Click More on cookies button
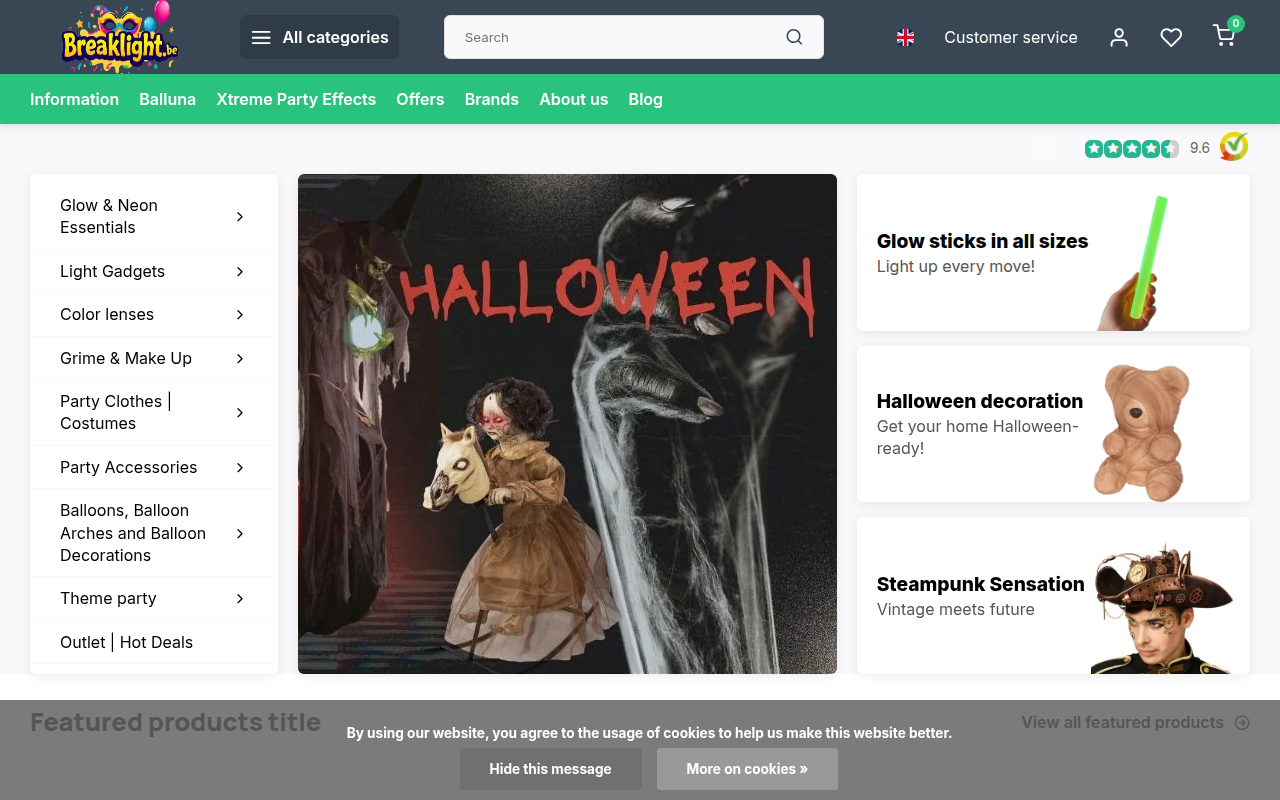Screen dimensions: 1280x800 pyautogui.click(x=747, y=769)
